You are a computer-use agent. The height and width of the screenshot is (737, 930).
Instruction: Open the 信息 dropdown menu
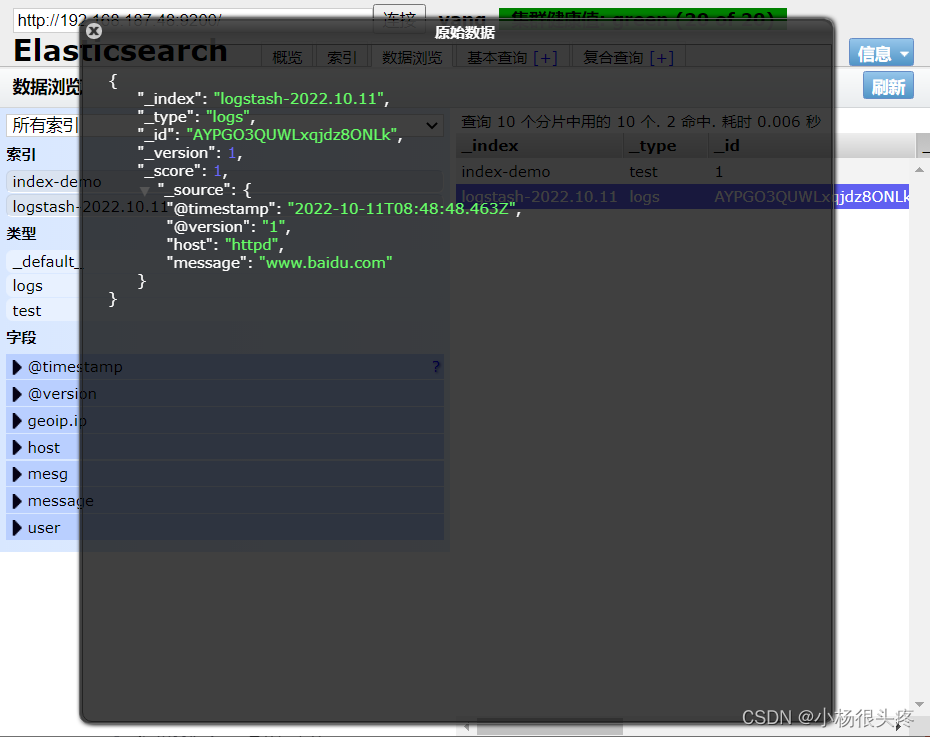(881, 54)
